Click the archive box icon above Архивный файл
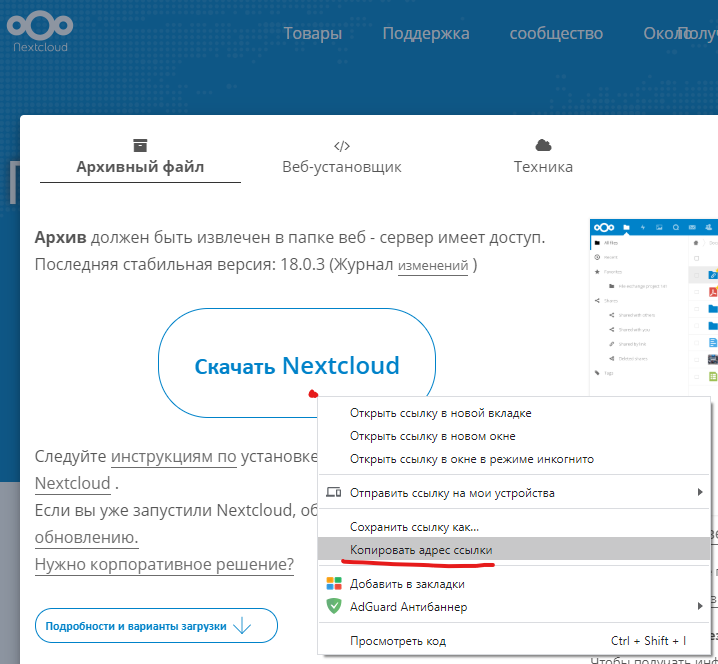This screenshot has width=718, height=664. tap(140, 145)
